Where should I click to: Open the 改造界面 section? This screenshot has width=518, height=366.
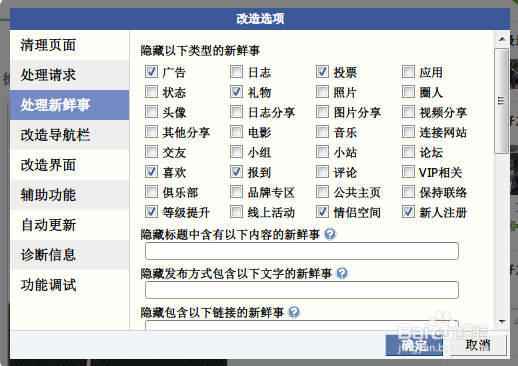(70, 165)
